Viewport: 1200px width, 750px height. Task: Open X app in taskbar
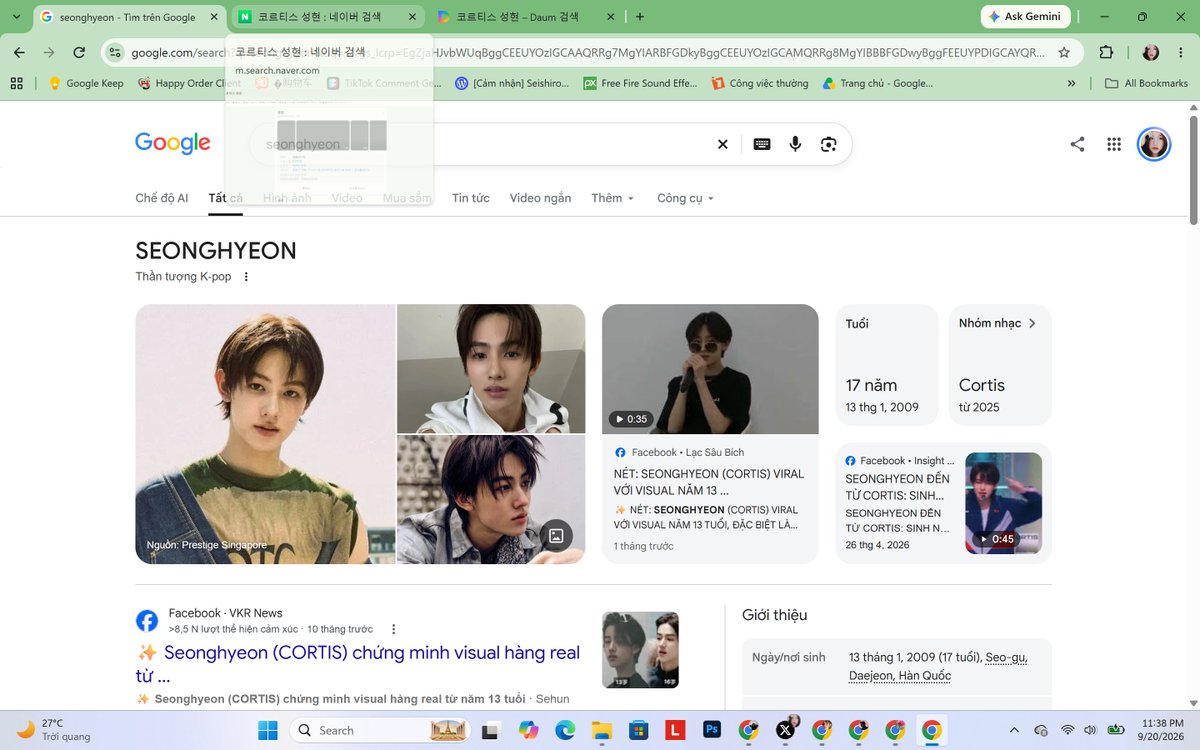[785, 730]
